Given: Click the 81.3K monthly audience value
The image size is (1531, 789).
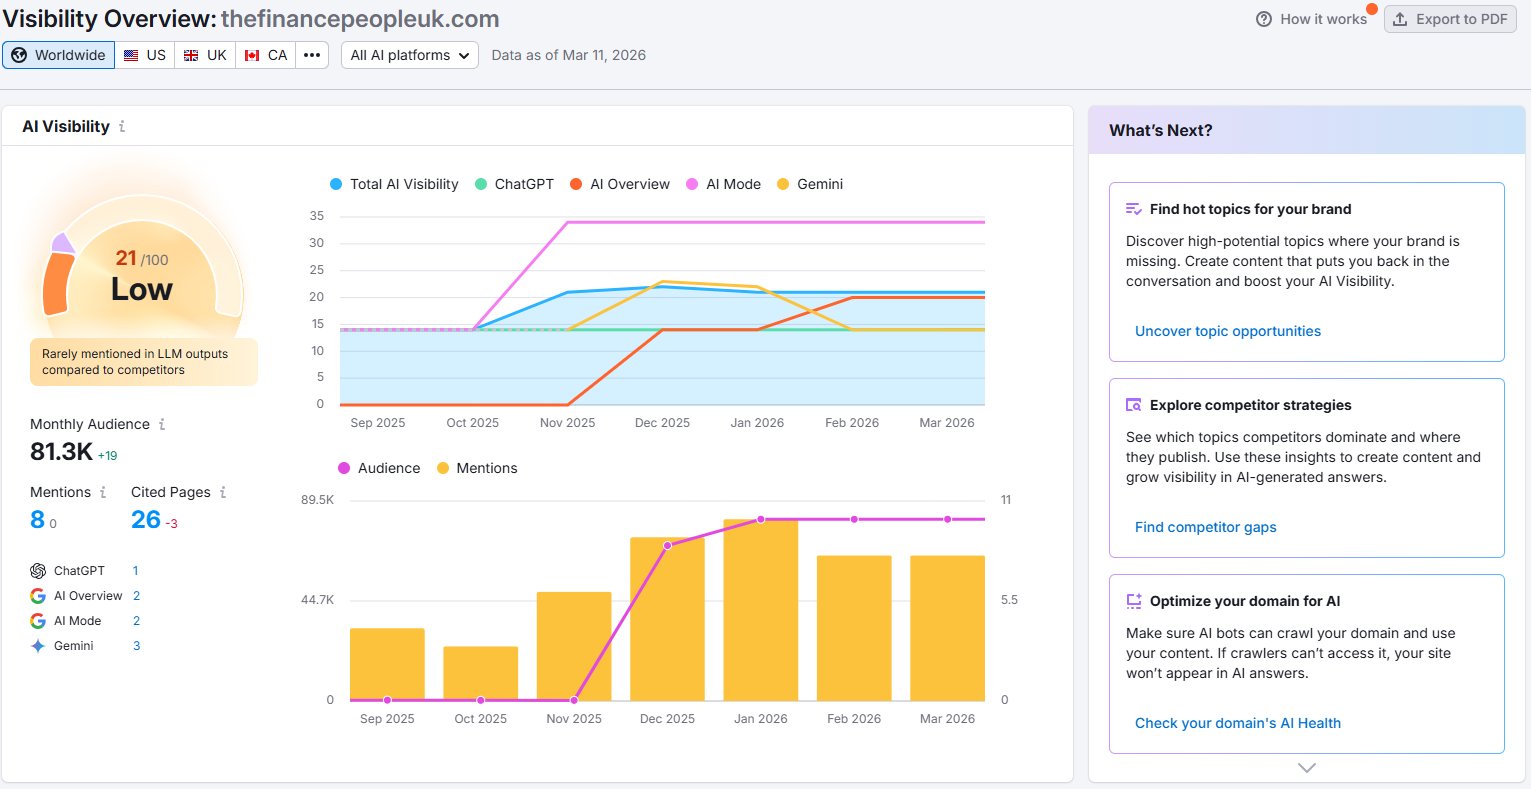Looking at the screenshot, I should 61,452.
